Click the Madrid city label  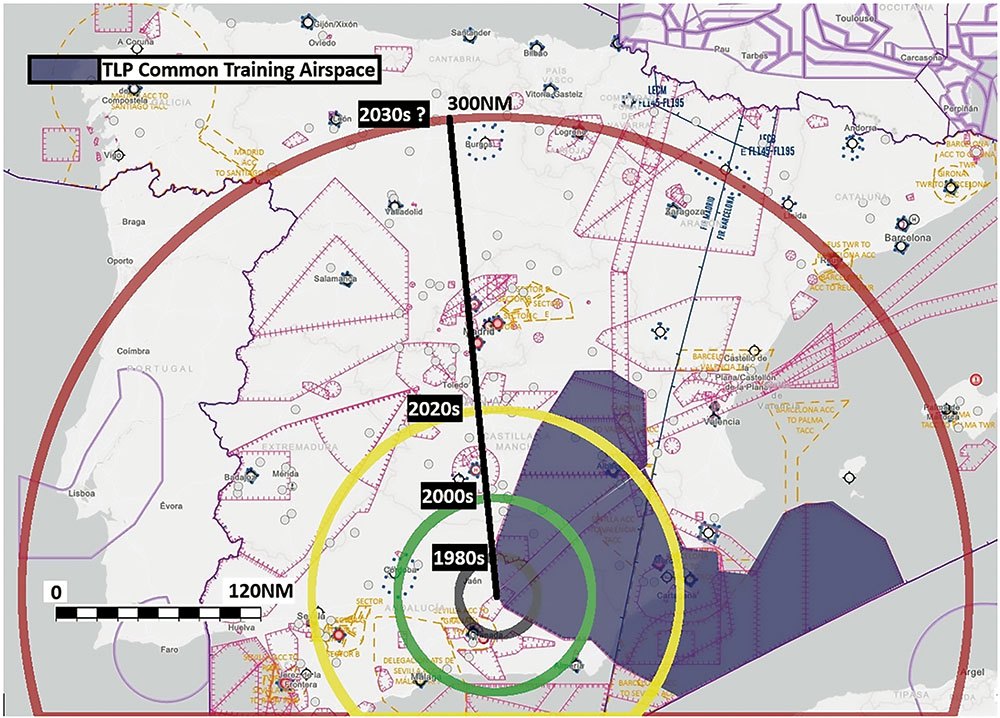click(478, 332)
